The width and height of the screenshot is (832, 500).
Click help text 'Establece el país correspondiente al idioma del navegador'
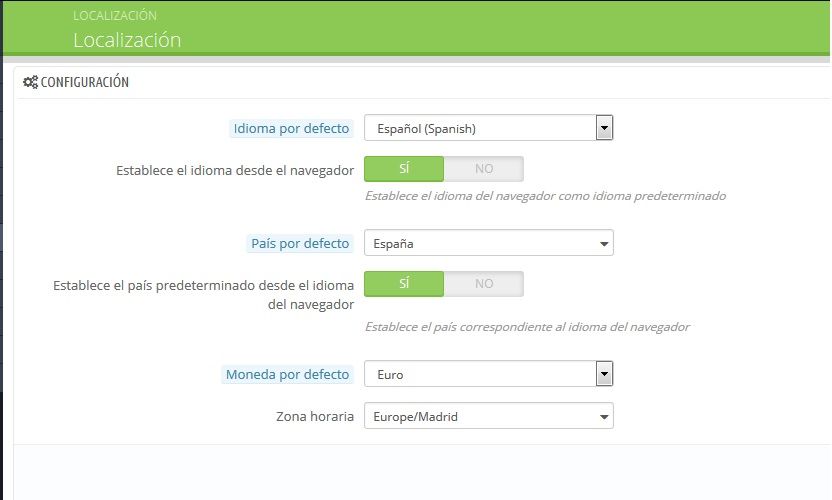(527, 327)
